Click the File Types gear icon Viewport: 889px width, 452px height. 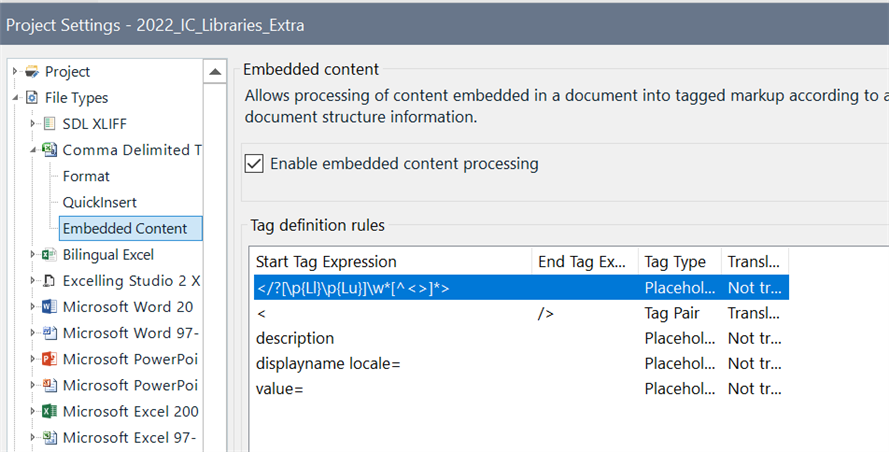(32, 98)
